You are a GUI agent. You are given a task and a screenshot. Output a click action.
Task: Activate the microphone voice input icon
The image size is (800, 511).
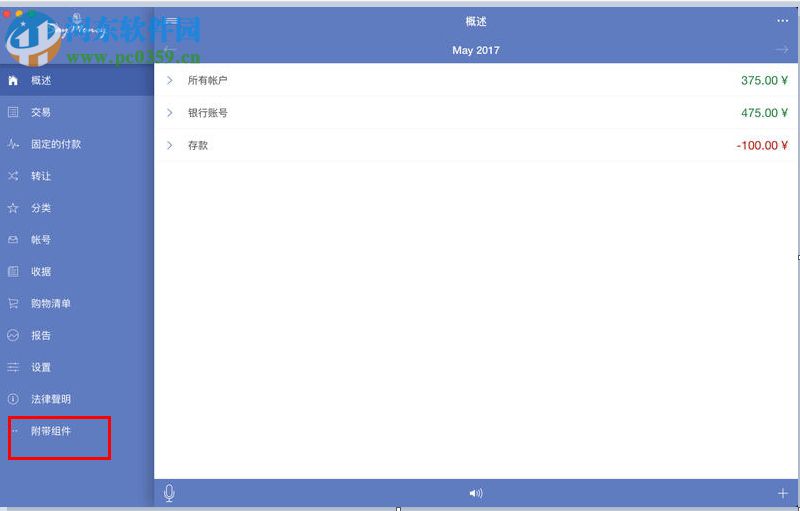169,493
